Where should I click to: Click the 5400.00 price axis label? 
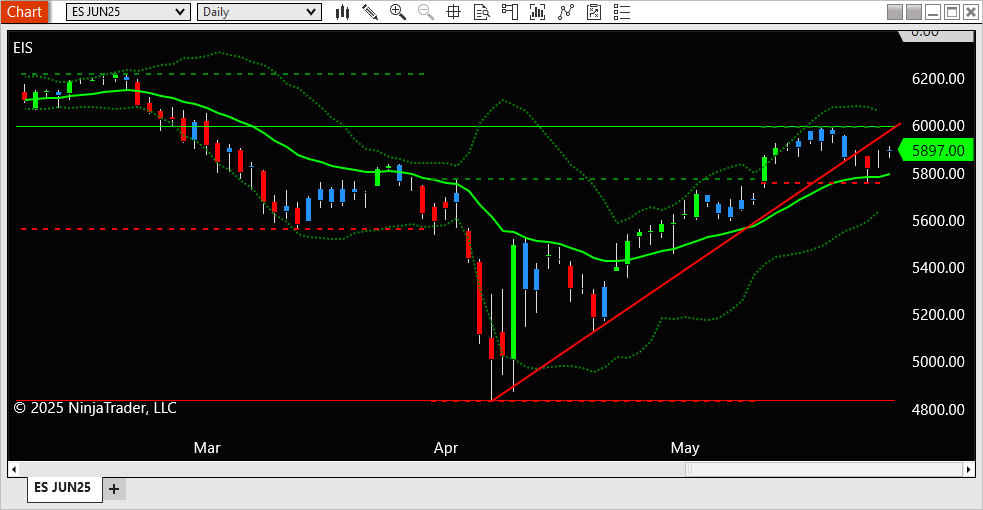(938, 268)
